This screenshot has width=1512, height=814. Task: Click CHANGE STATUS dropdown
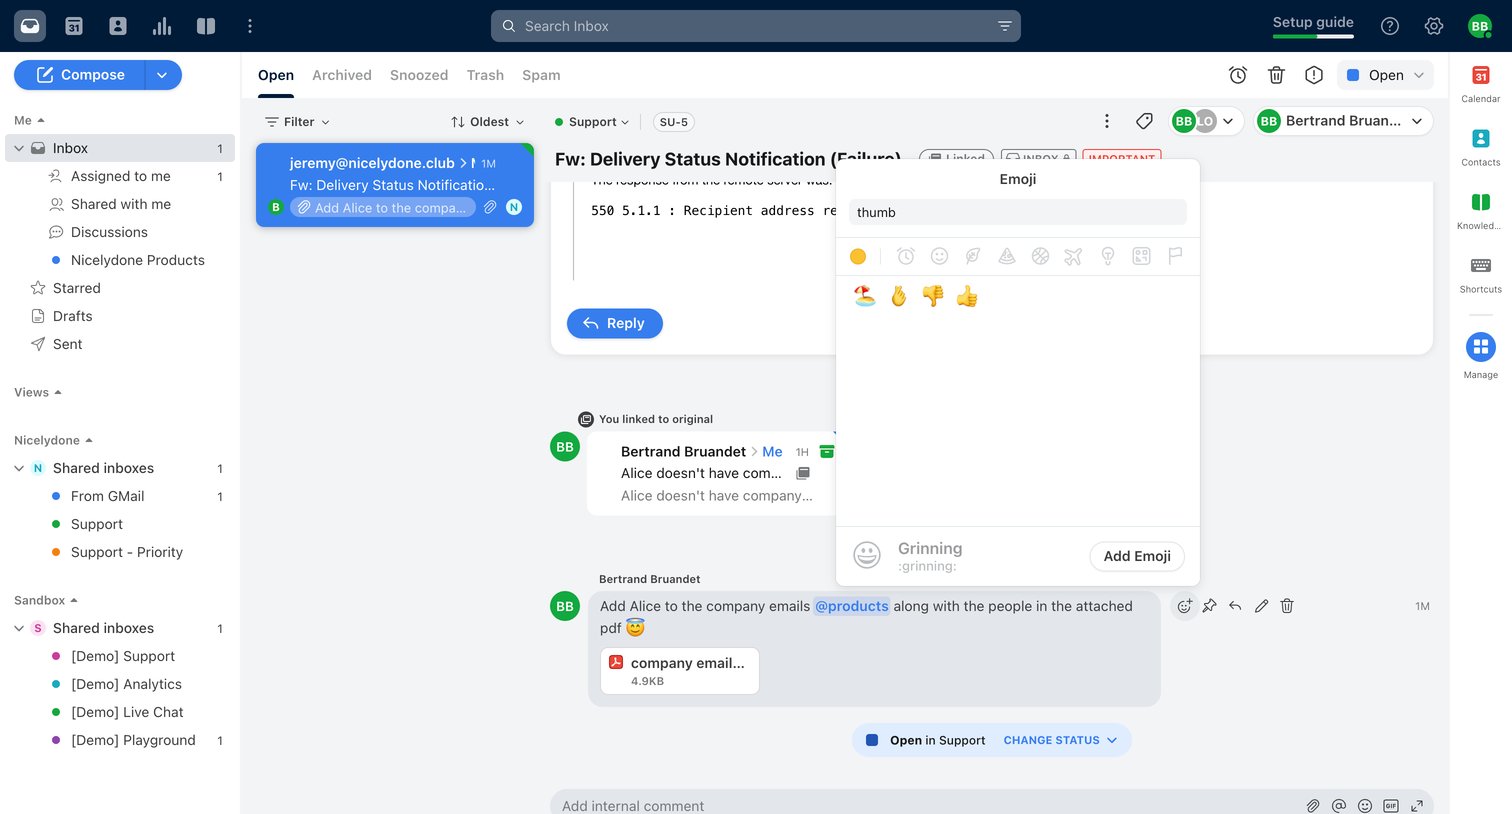(1060, 740)
